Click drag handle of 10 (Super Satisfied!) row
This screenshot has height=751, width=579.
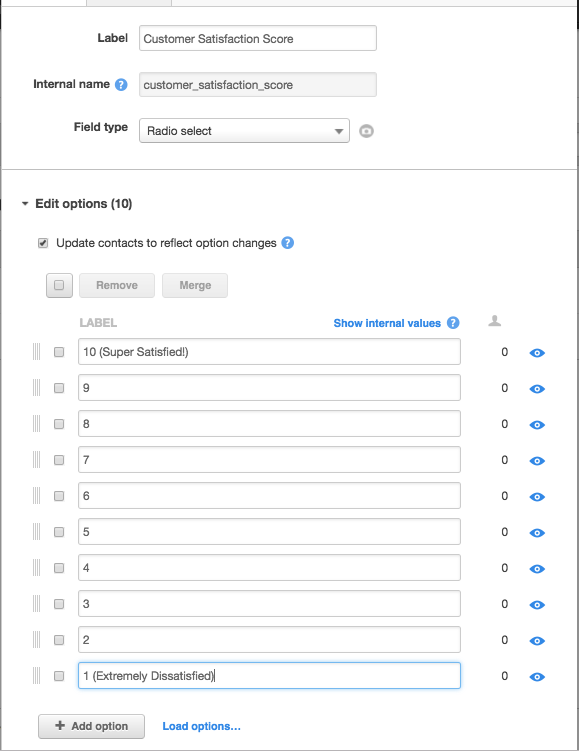tap(36, 352)
